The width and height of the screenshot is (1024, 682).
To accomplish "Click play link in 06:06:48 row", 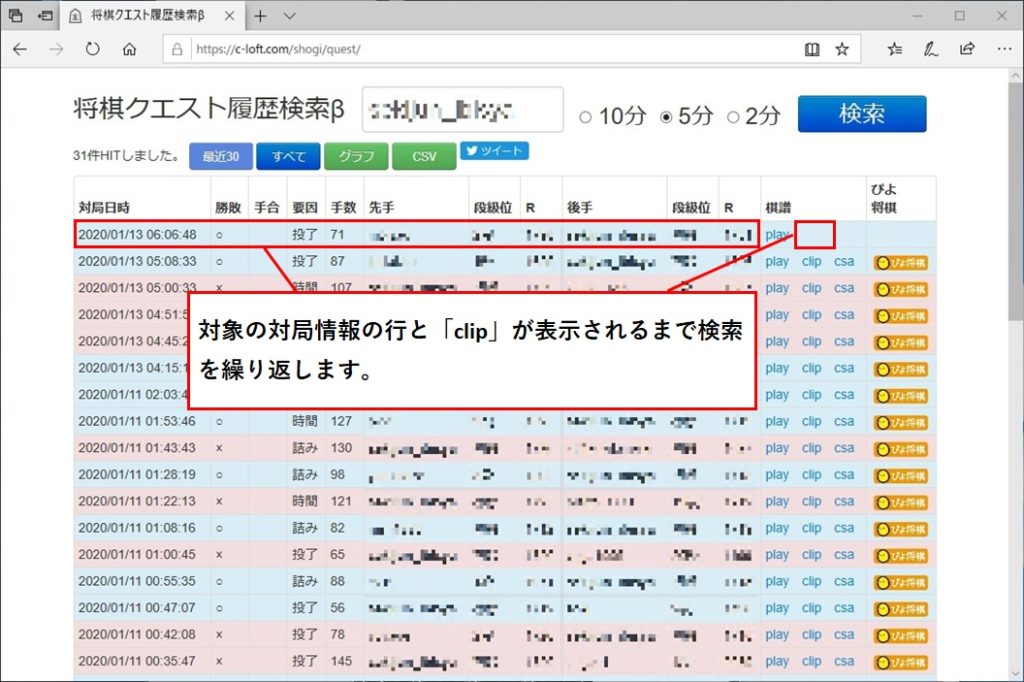I will tap(776, 235).
